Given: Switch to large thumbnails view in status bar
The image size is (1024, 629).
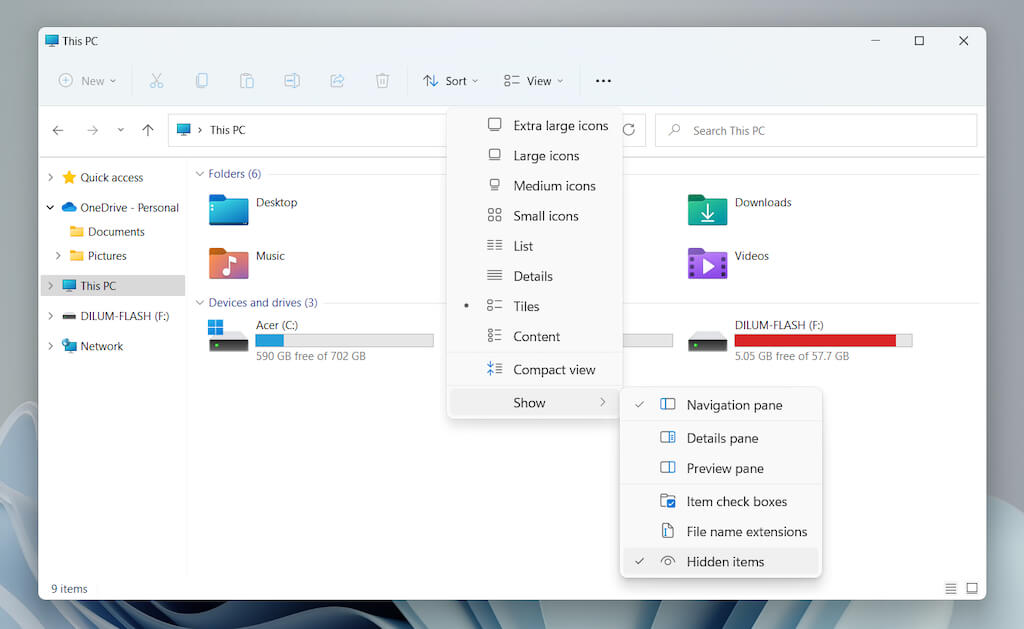Looking at the screenshot, I should [971, 588].
